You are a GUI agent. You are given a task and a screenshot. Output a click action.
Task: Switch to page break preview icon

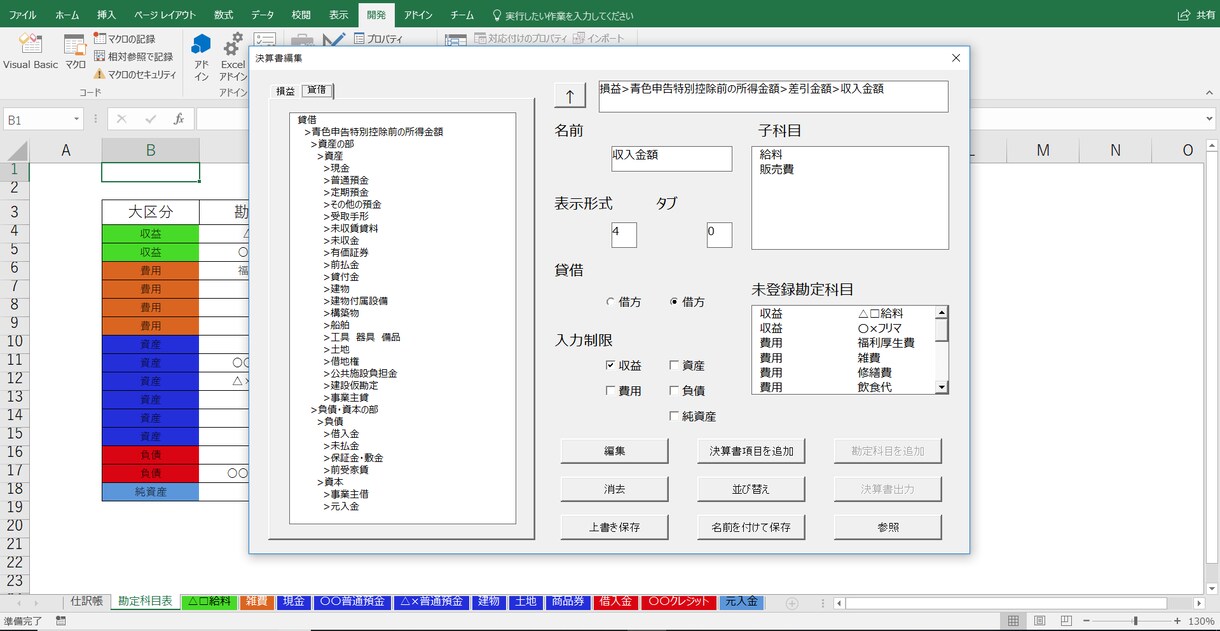pyautogui.click(x=1065, y=621)
